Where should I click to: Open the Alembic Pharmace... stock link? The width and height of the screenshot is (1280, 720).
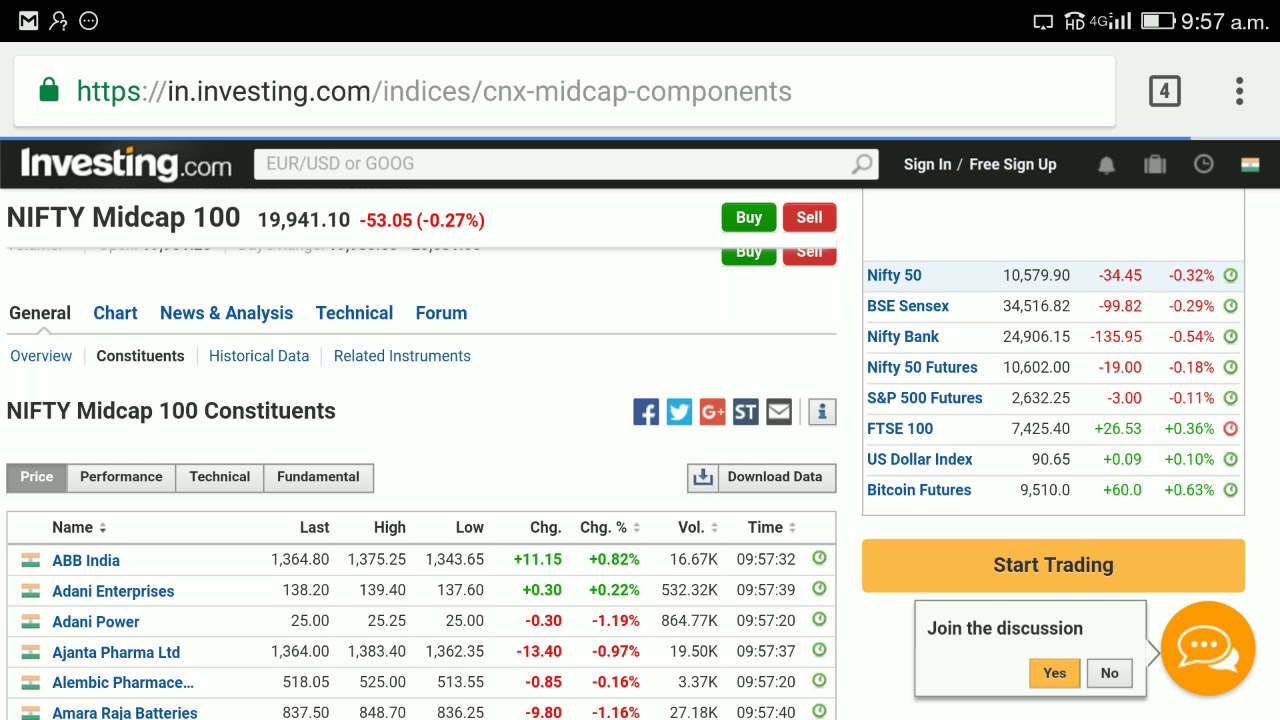click(x=123, y=682)
